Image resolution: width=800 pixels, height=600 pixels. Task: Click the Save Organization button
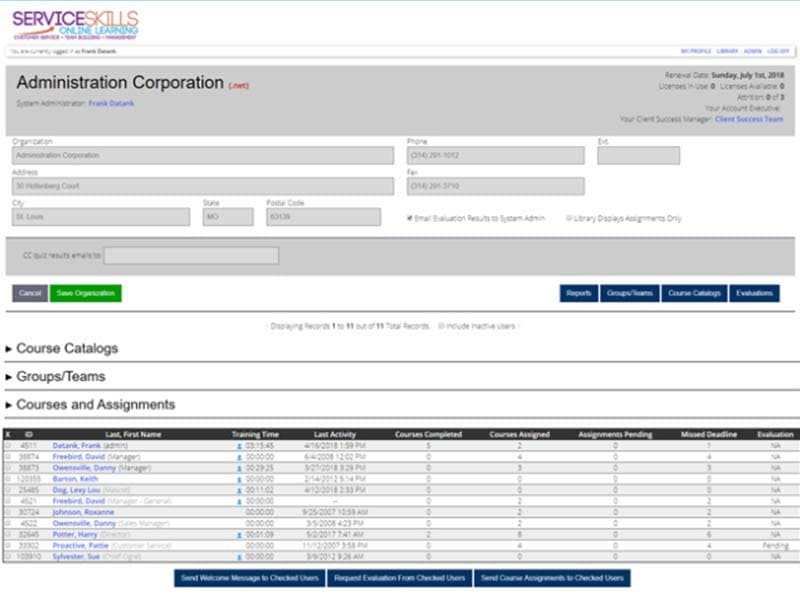[x=85, y=293]
